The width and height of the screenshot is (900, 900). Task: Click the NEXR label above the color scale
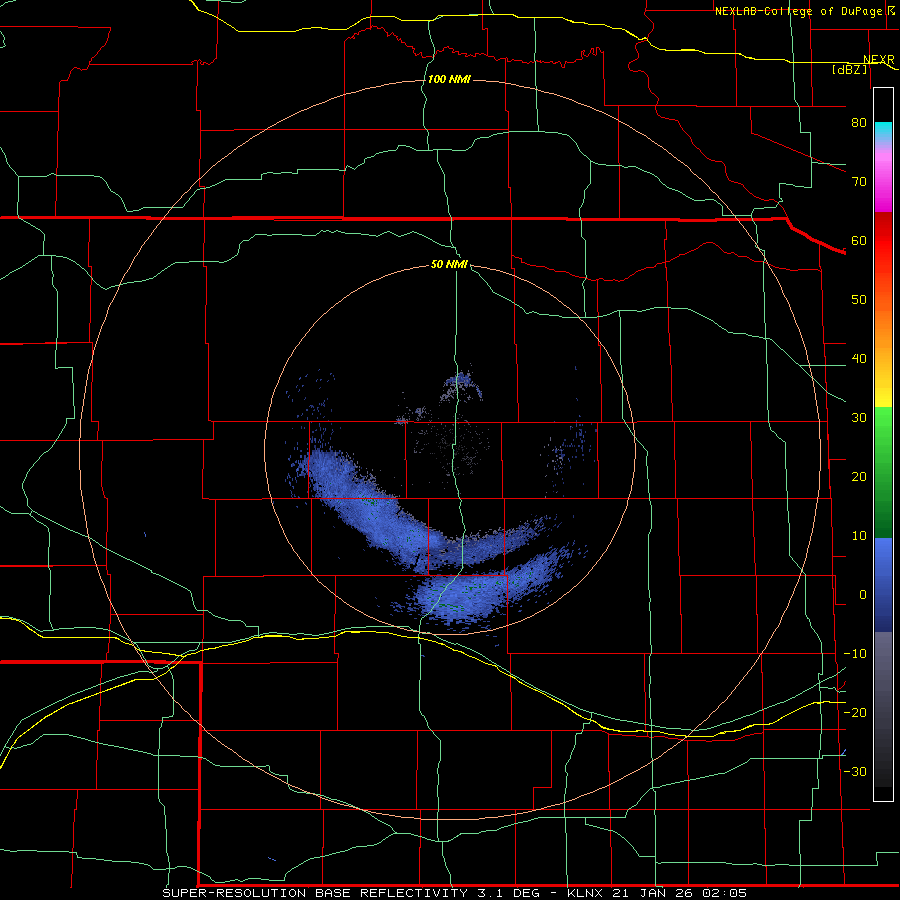tap(878, 59)
